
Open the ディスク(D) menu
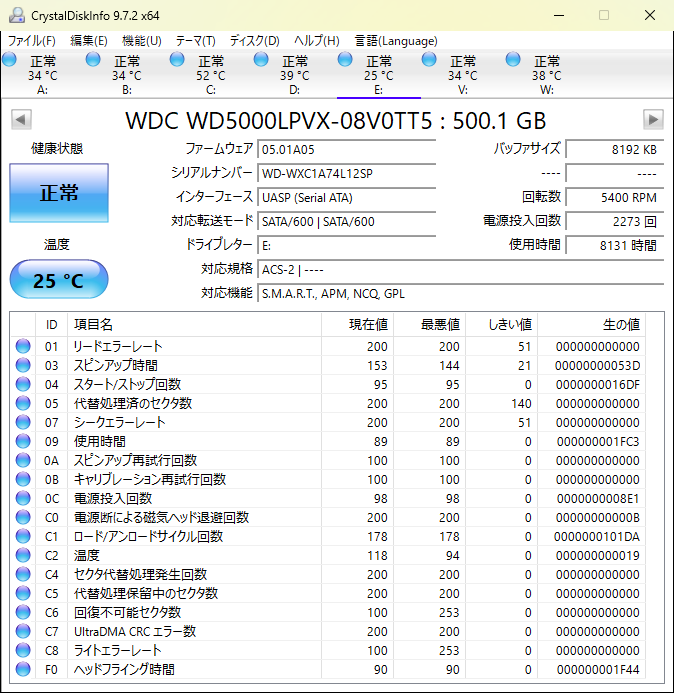254,41
